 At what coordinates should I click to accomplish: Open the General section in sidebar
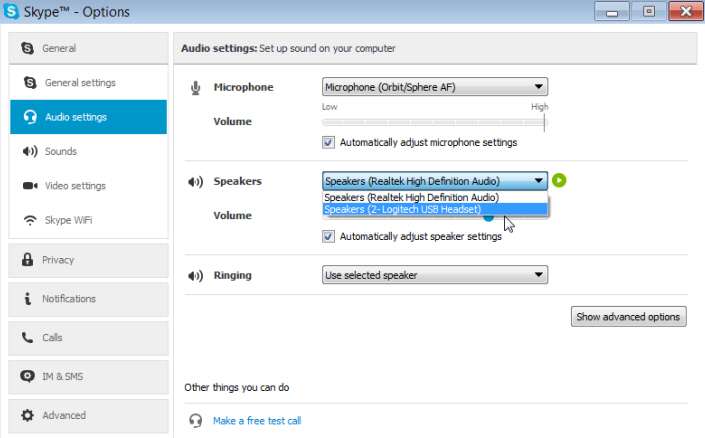pyautogui.click(x=88, y=48)
